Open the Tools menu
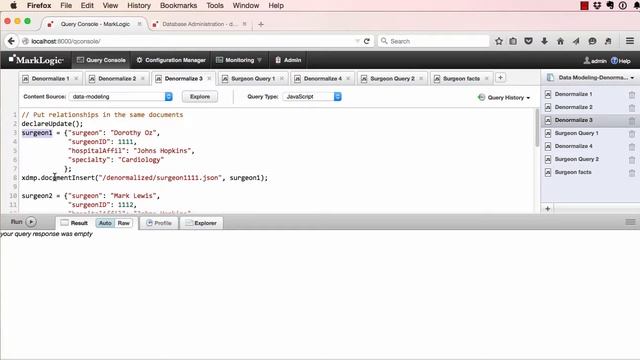Screen dimensions: 640x360 tap(215, 6)
